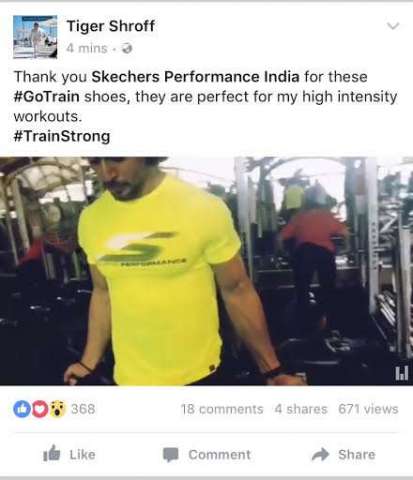Click the public globe privacy icon

[127, 49]
